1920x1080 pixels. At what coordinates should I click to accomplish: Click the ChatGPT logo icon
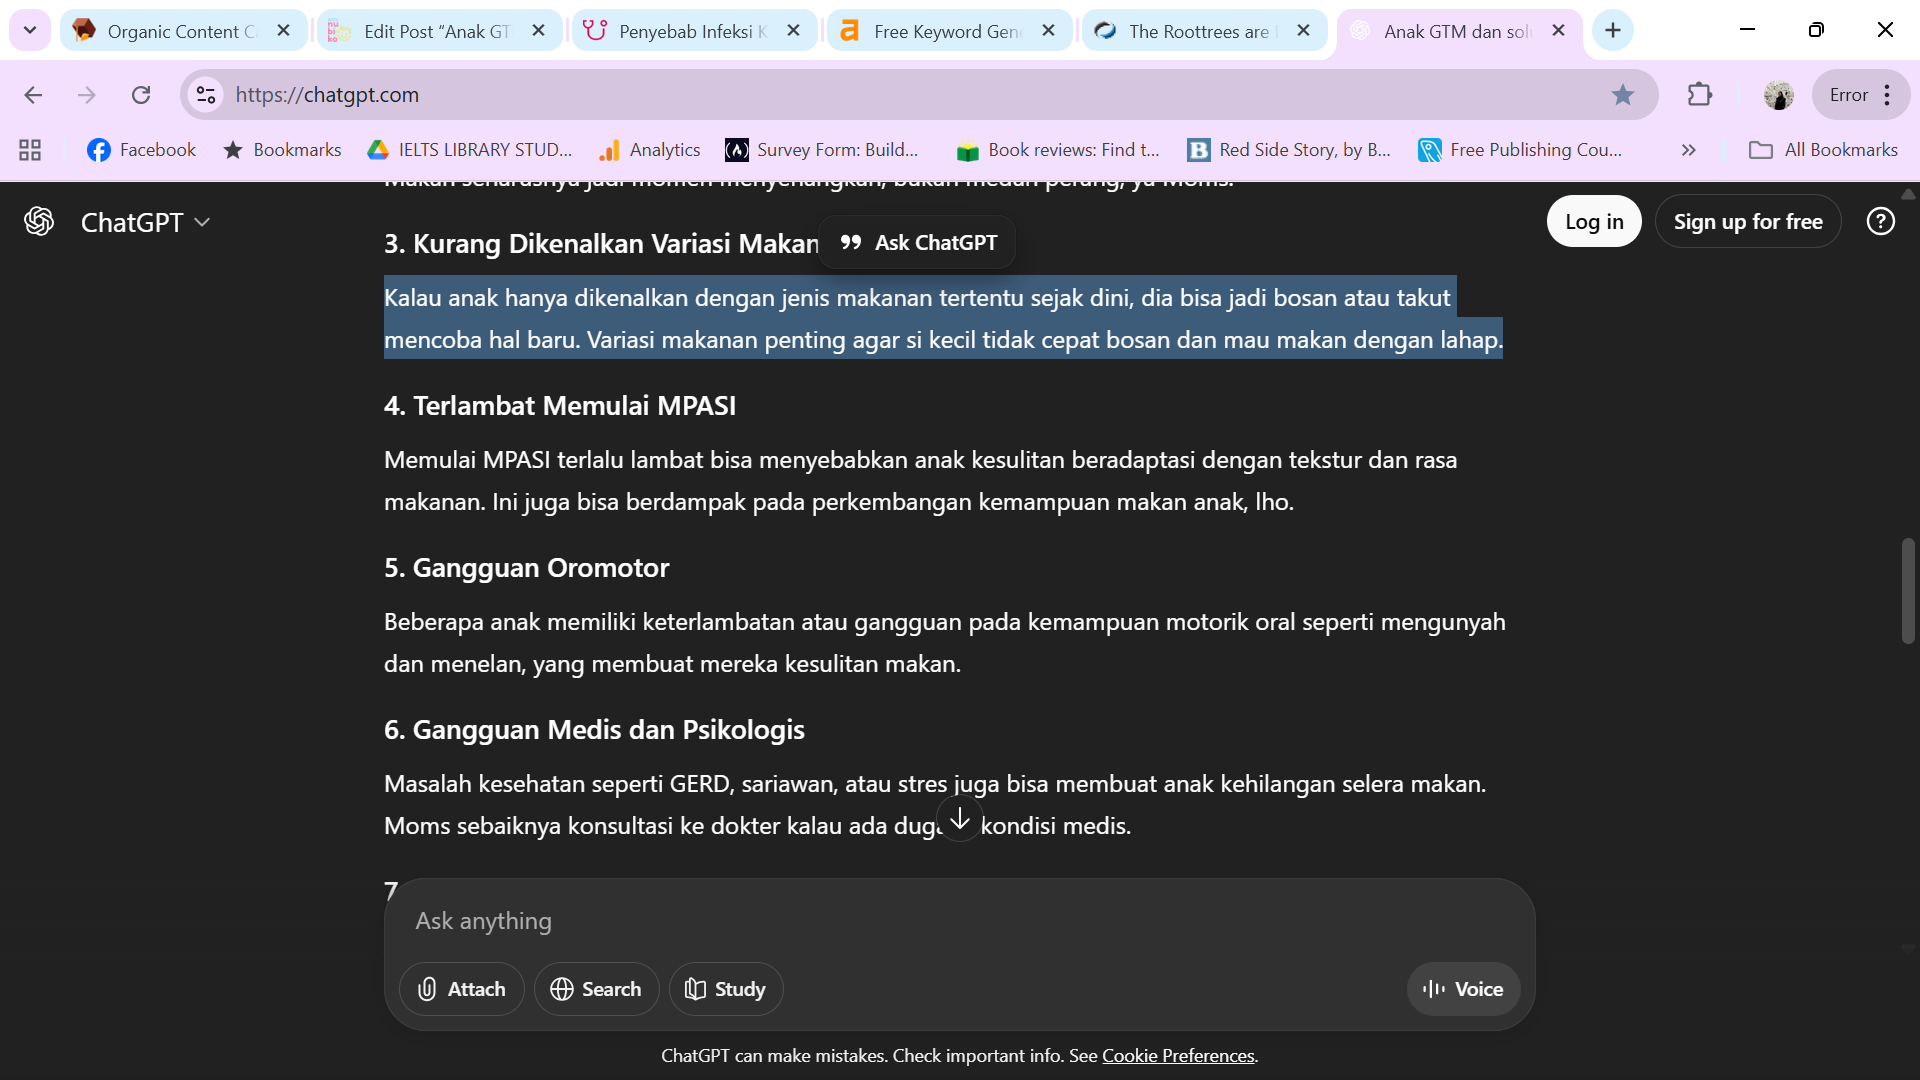click(39, 221)
